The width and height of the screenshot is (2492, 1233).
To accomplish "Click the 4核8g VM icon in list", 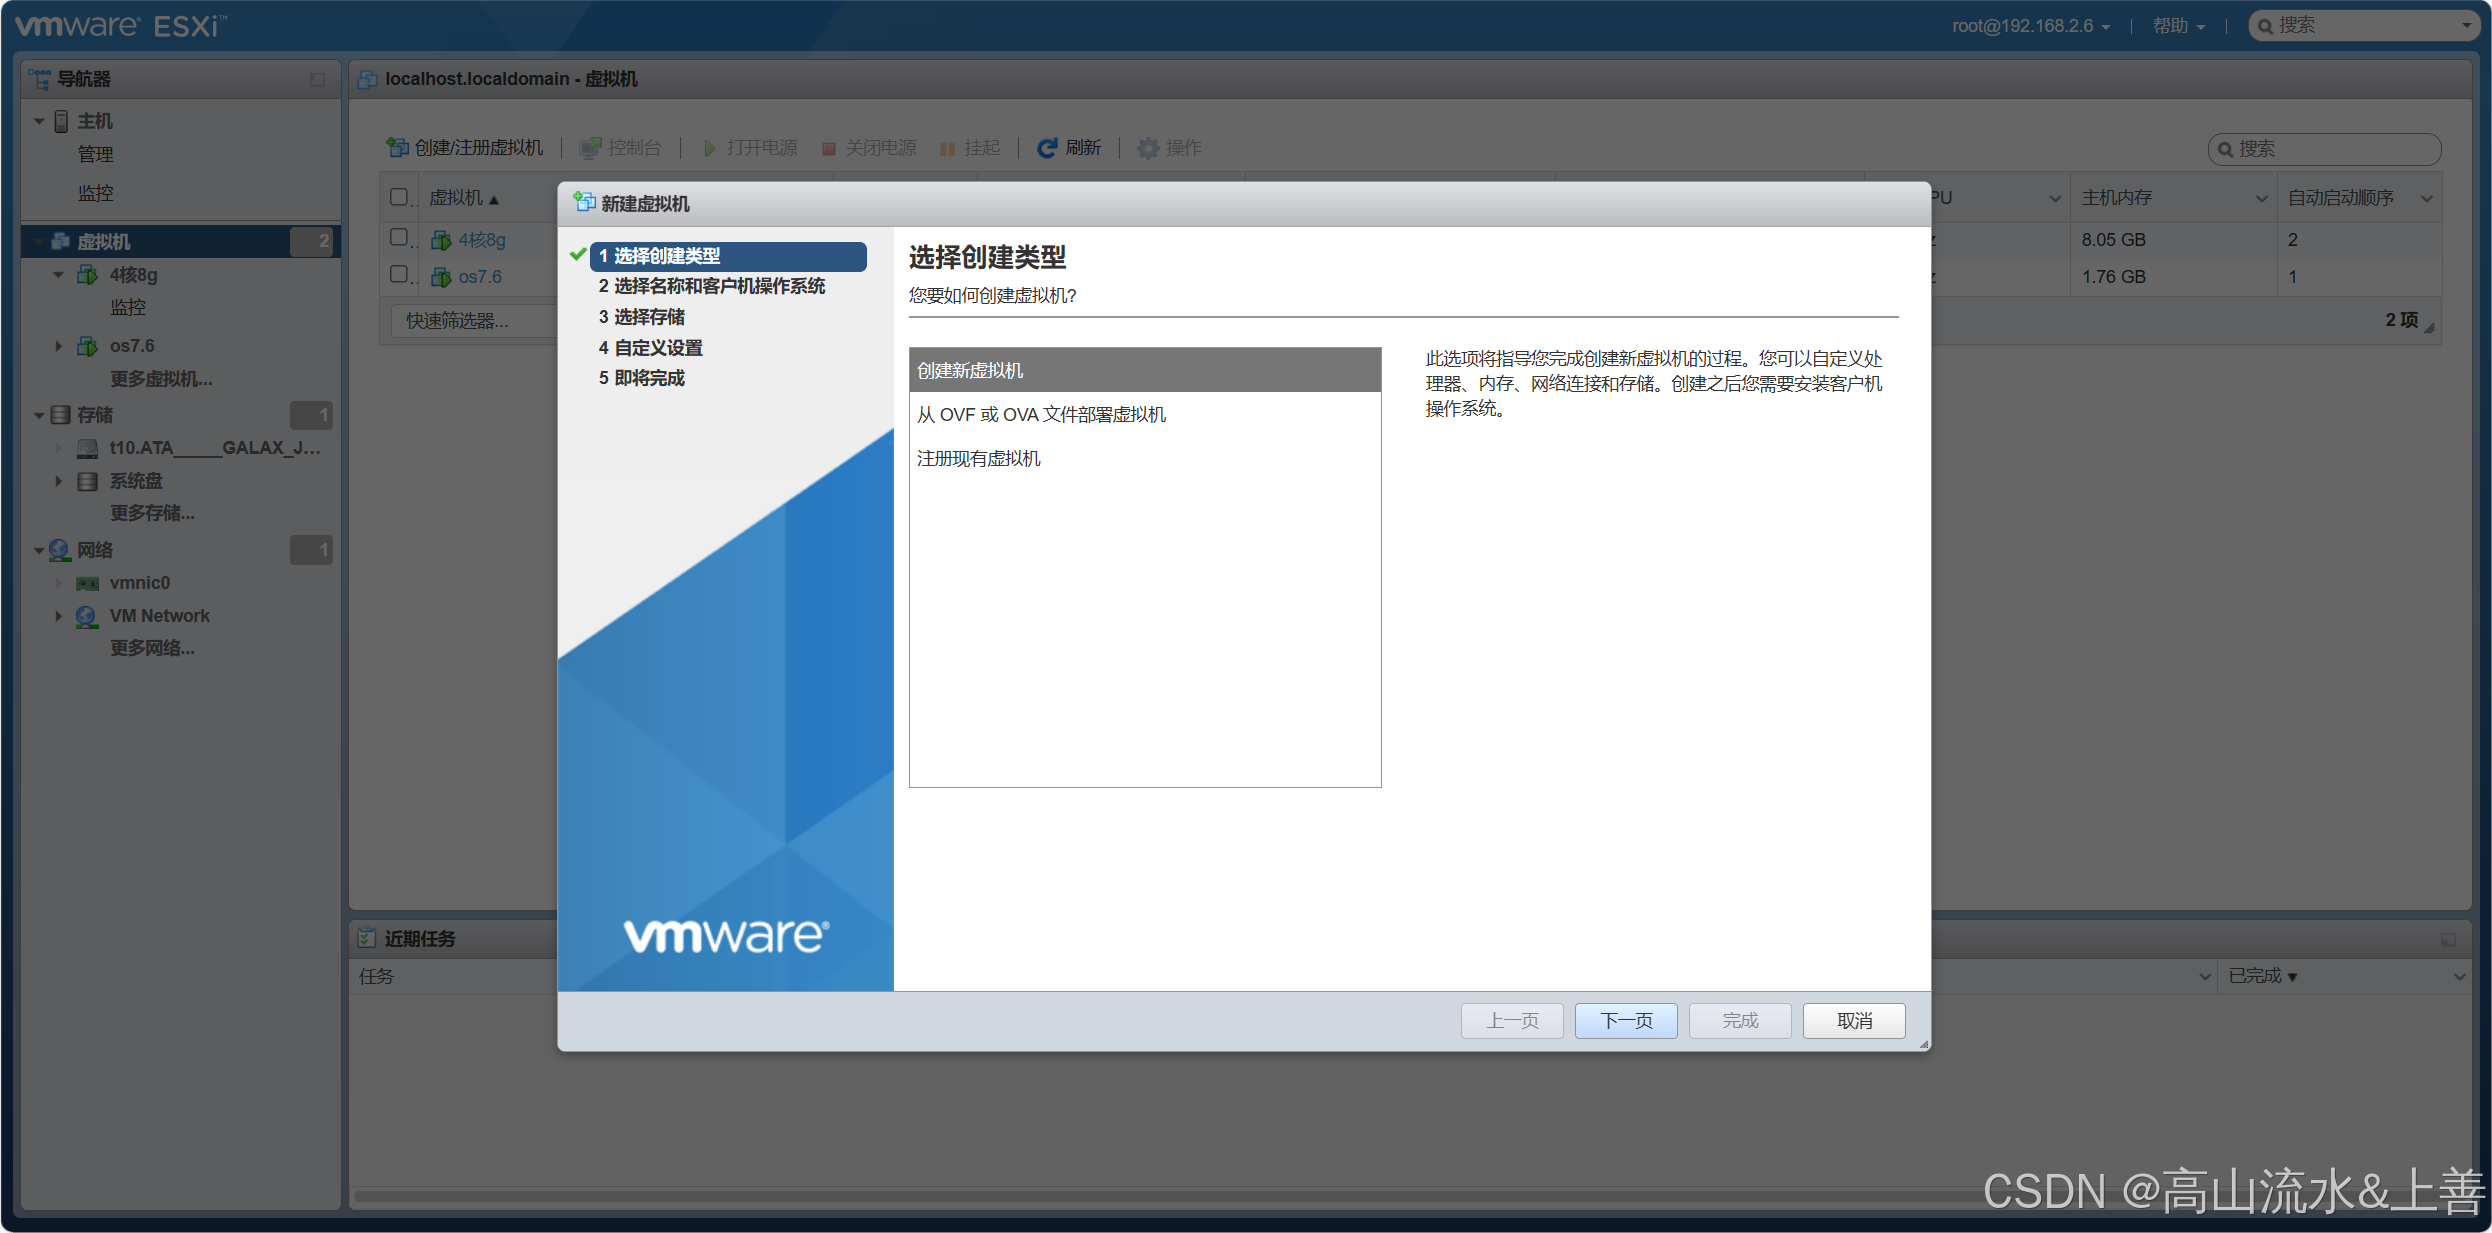I will tap(441, 240).
